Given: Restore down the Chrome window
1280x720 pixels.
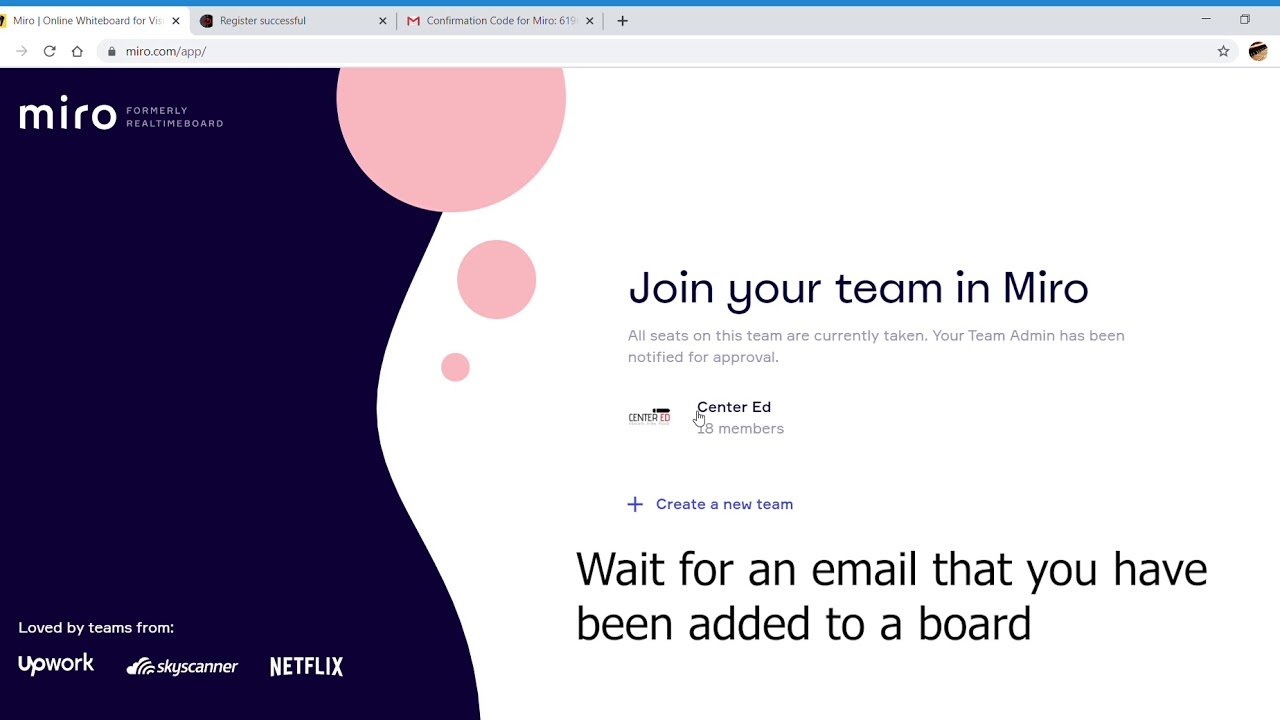Looking at the screenshot, I should tap(1245, 19).
